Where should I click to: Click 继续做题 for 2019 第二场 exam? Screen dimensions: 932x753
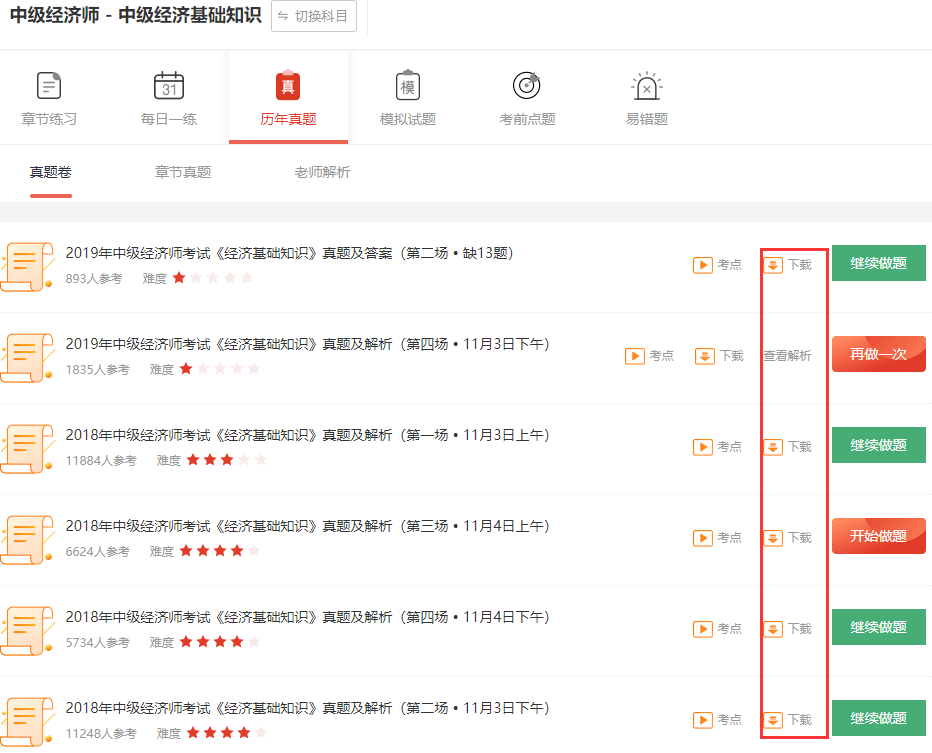(x=878, y=263)
